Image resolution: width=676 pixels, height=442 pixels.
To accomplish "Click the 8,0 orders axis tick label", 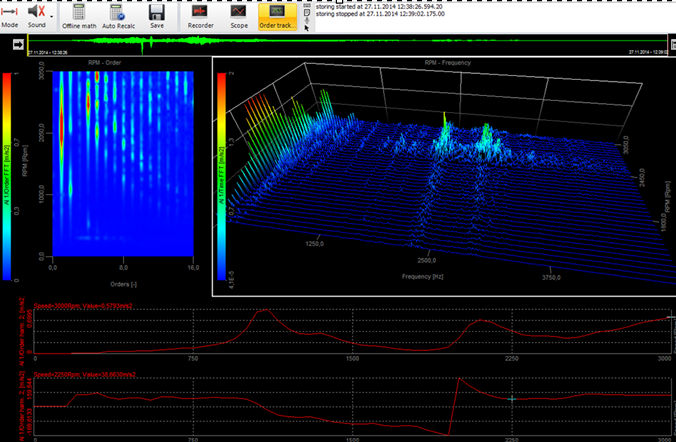I will pos(123,268).
